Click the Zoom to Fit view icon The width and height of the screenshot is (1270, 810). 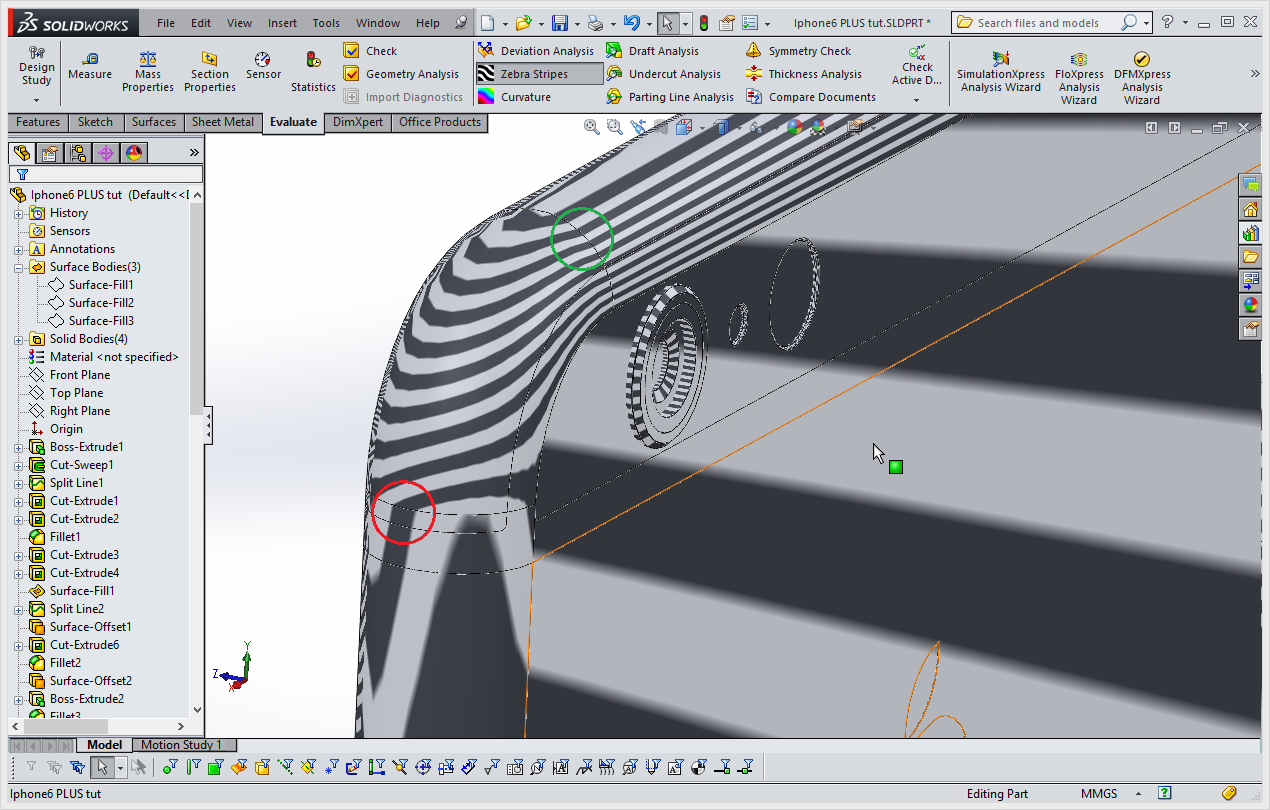[592, 127]
